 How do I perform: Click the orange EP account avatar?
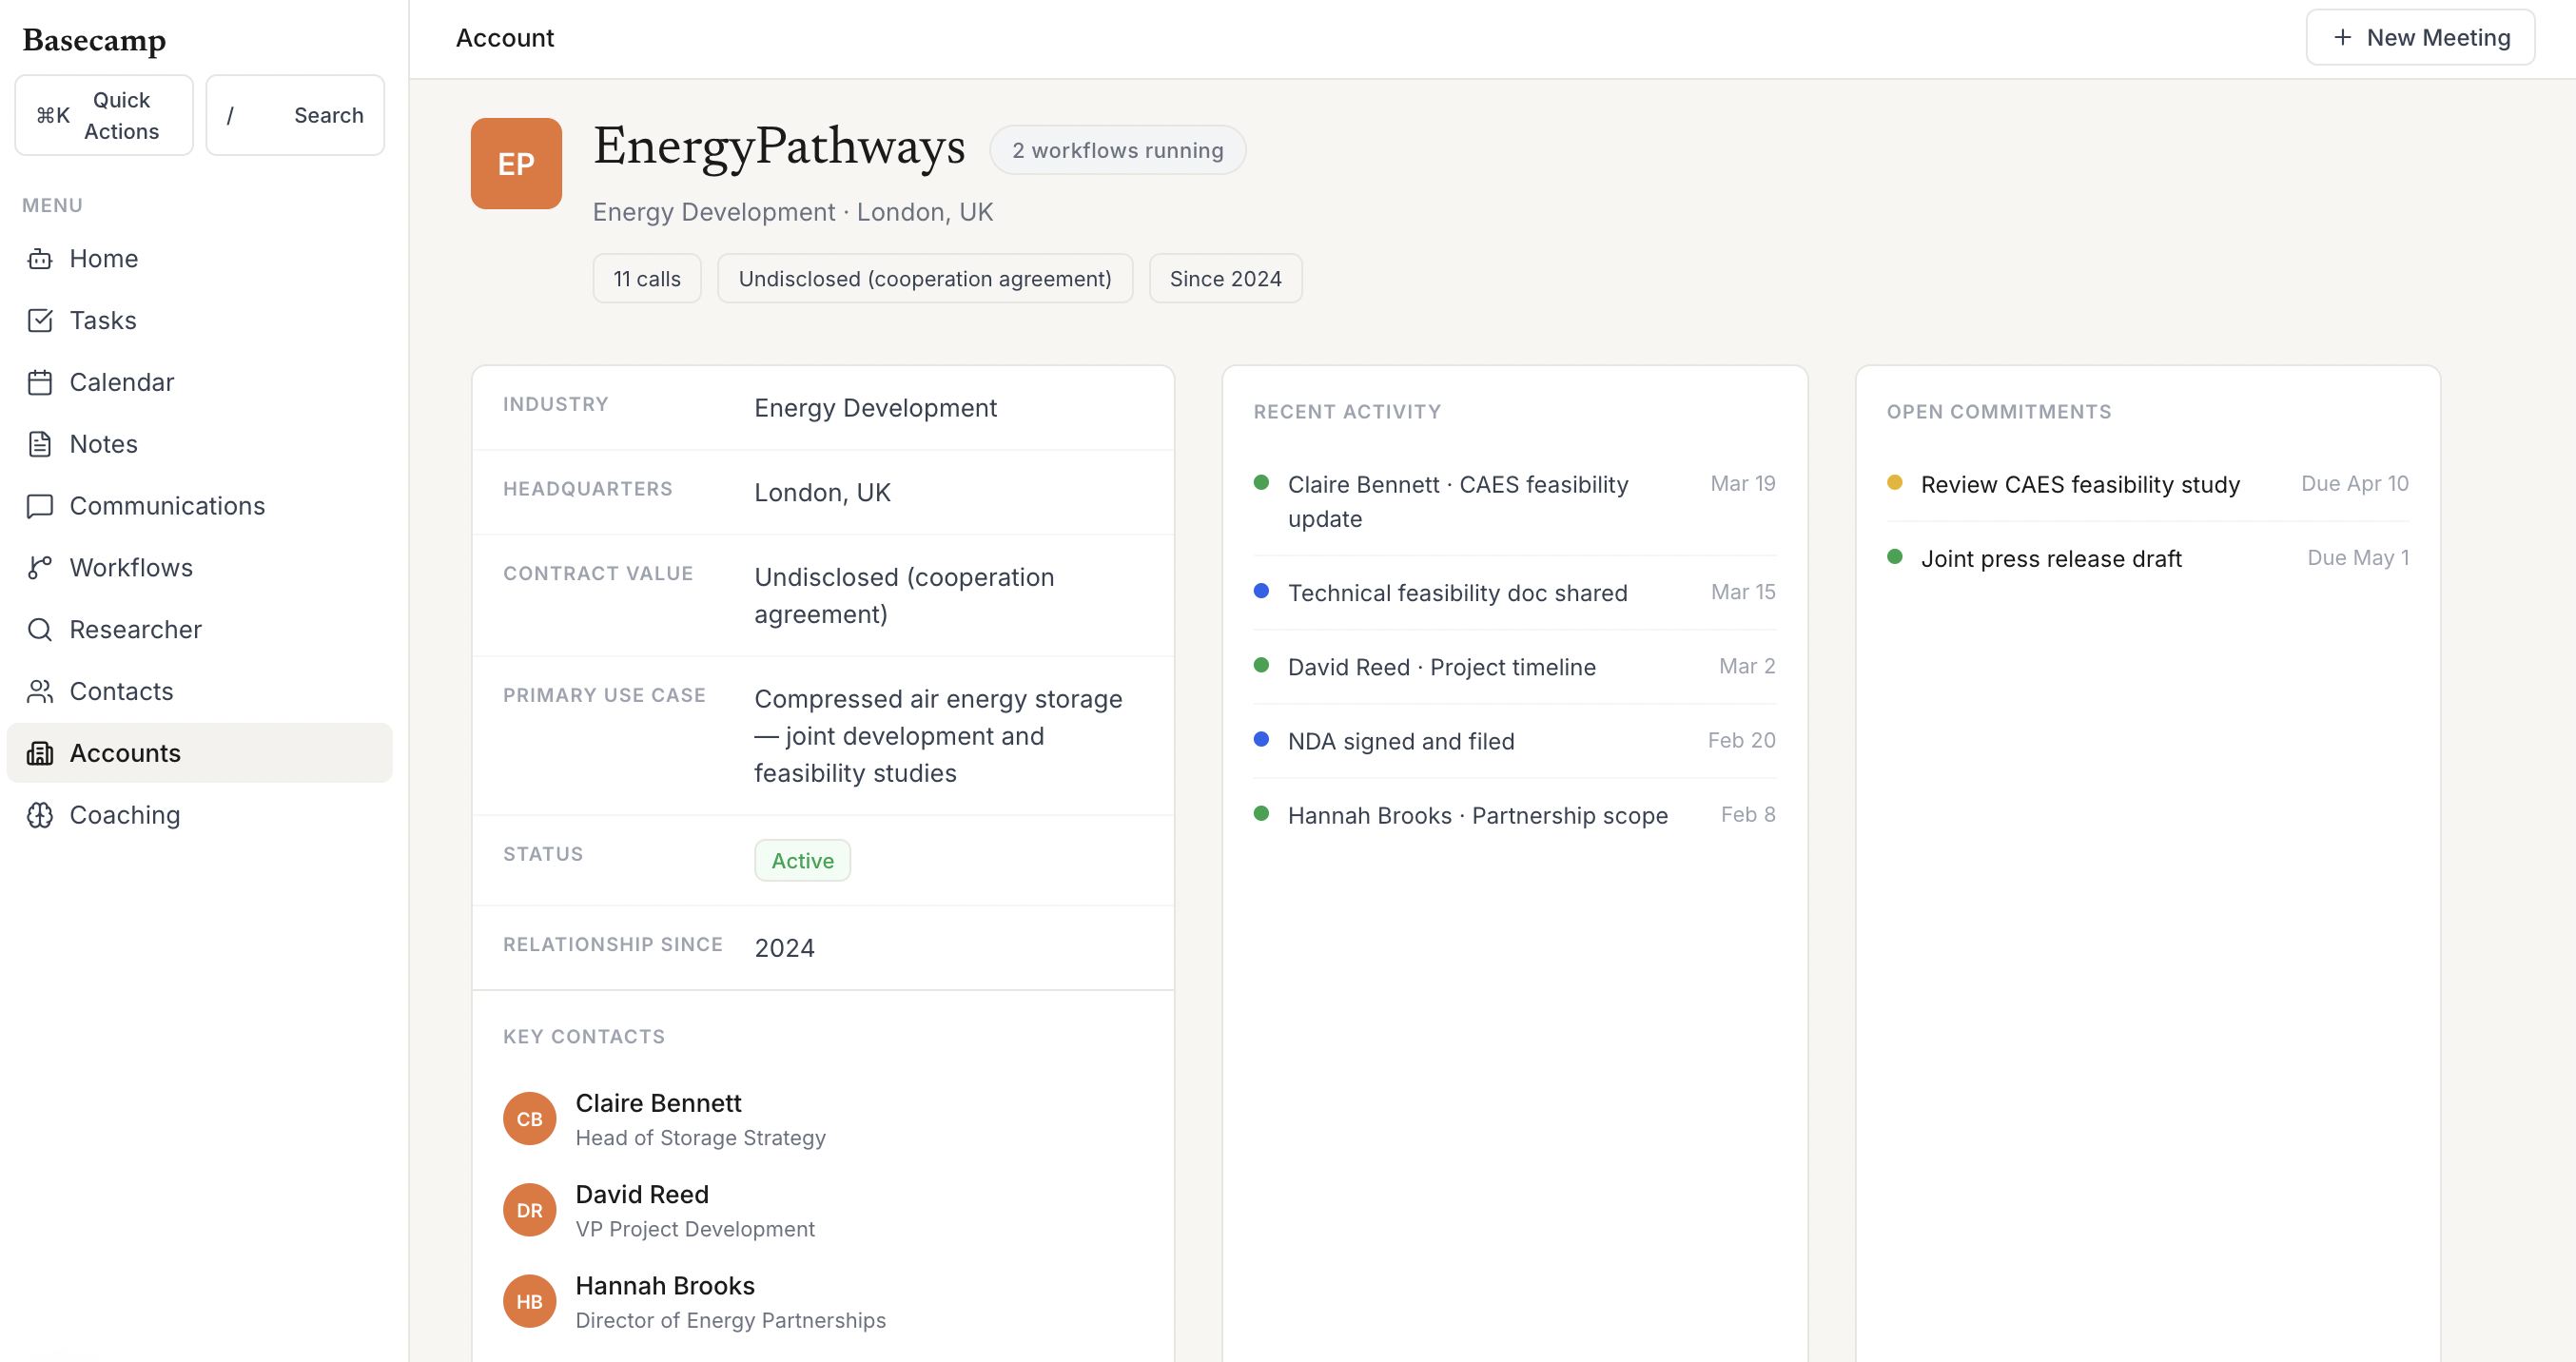point(516,164)
